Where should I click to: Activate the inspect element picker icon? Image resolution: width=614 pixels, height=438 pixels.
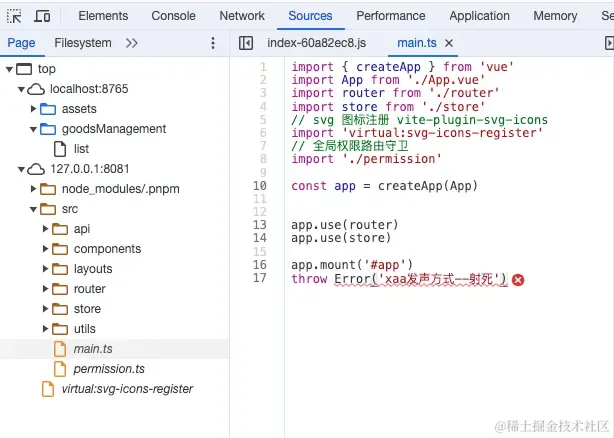point(14,16)
